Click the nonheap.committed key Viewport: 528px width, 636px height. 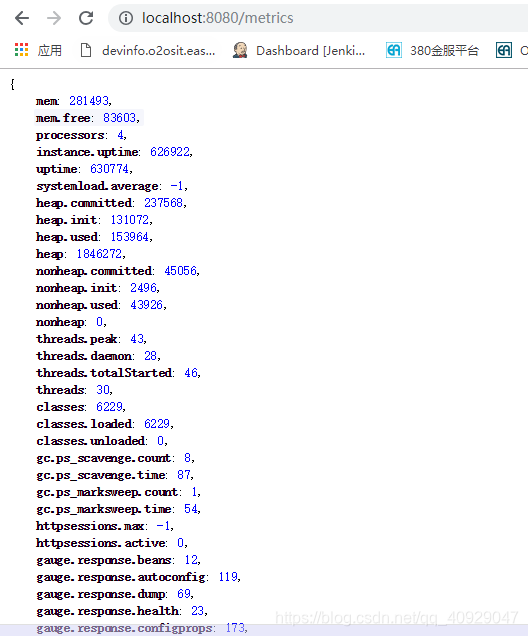pyautogui.click(x=94, y=271)
